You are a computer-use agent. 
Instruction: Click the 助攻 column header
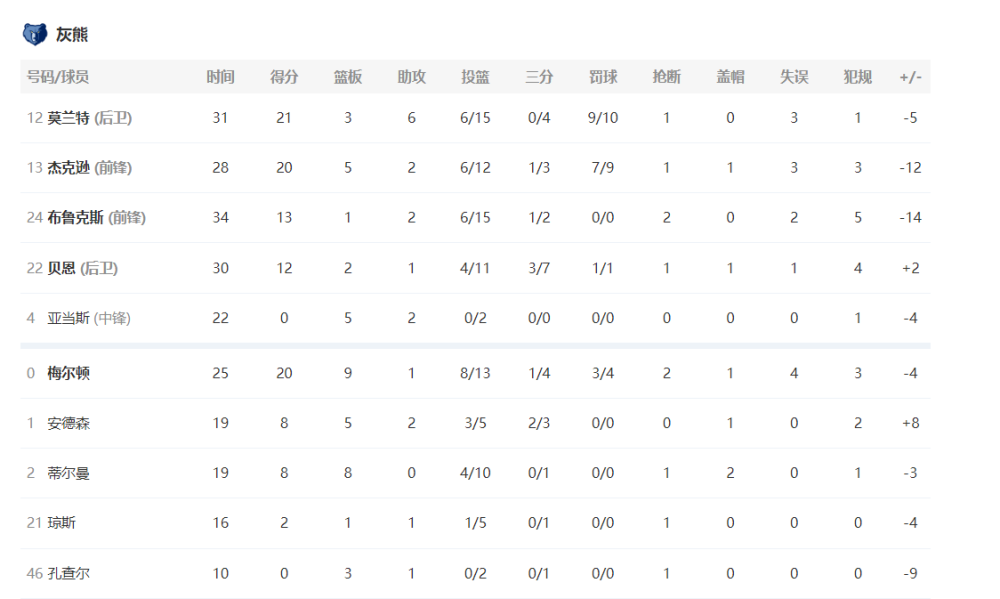tap(411, 77)
